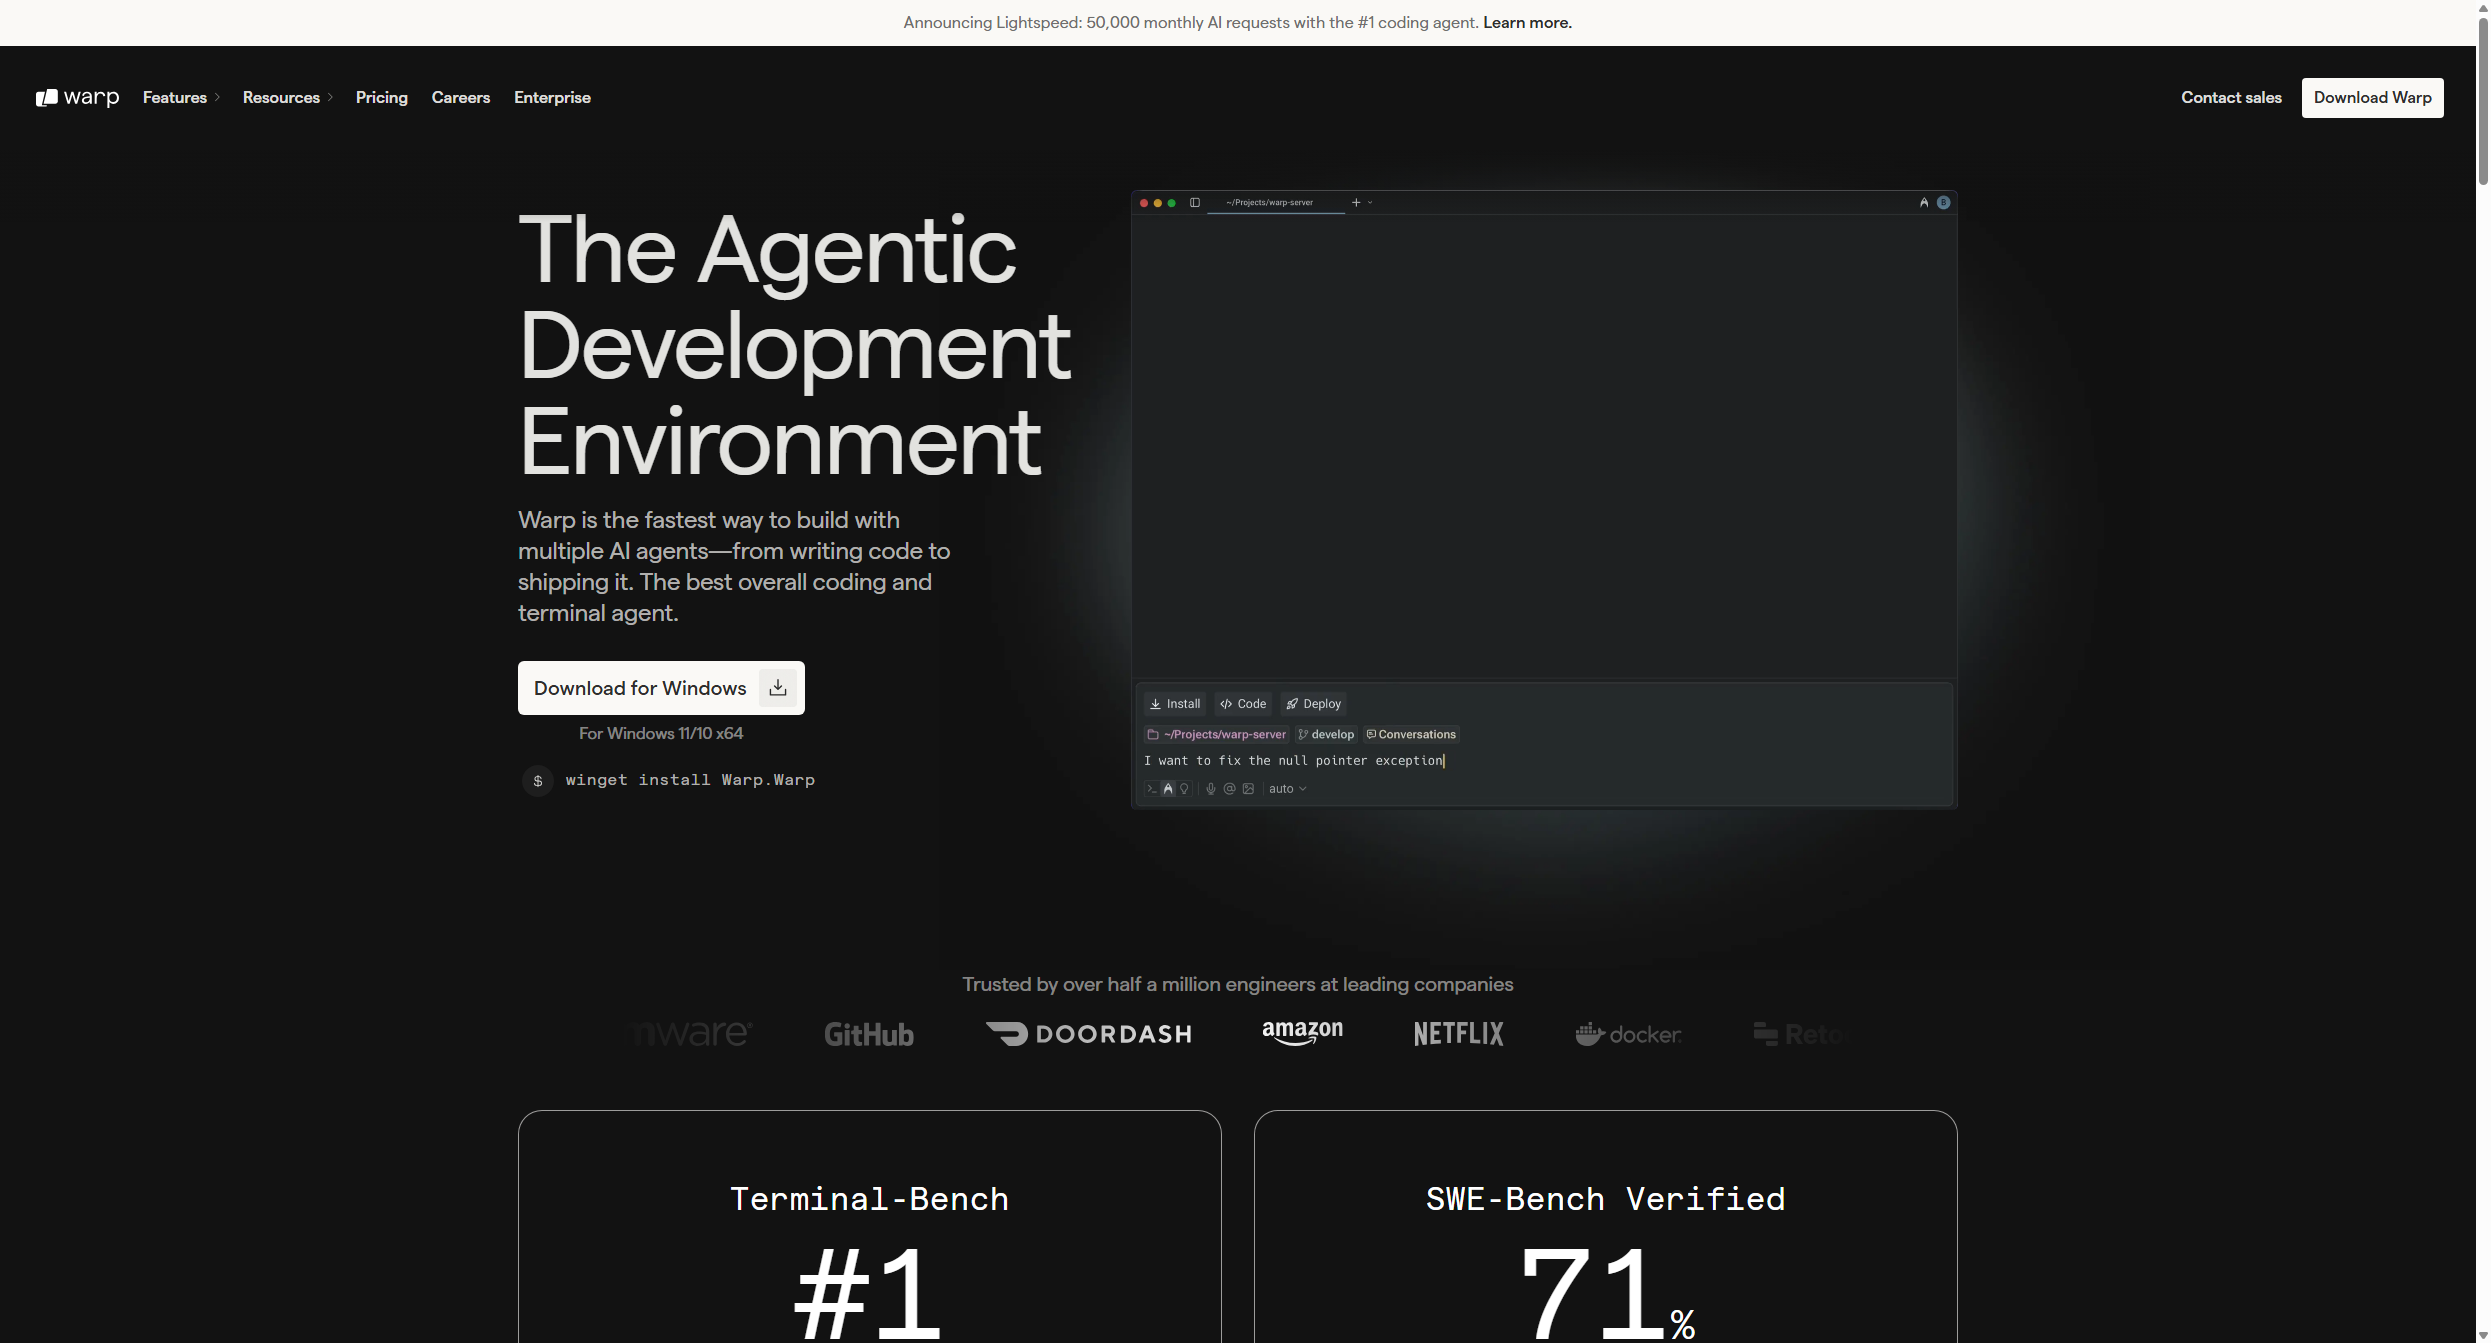Open the Enterprise page
This screenshot has height=1343, width=2491.
552,97
